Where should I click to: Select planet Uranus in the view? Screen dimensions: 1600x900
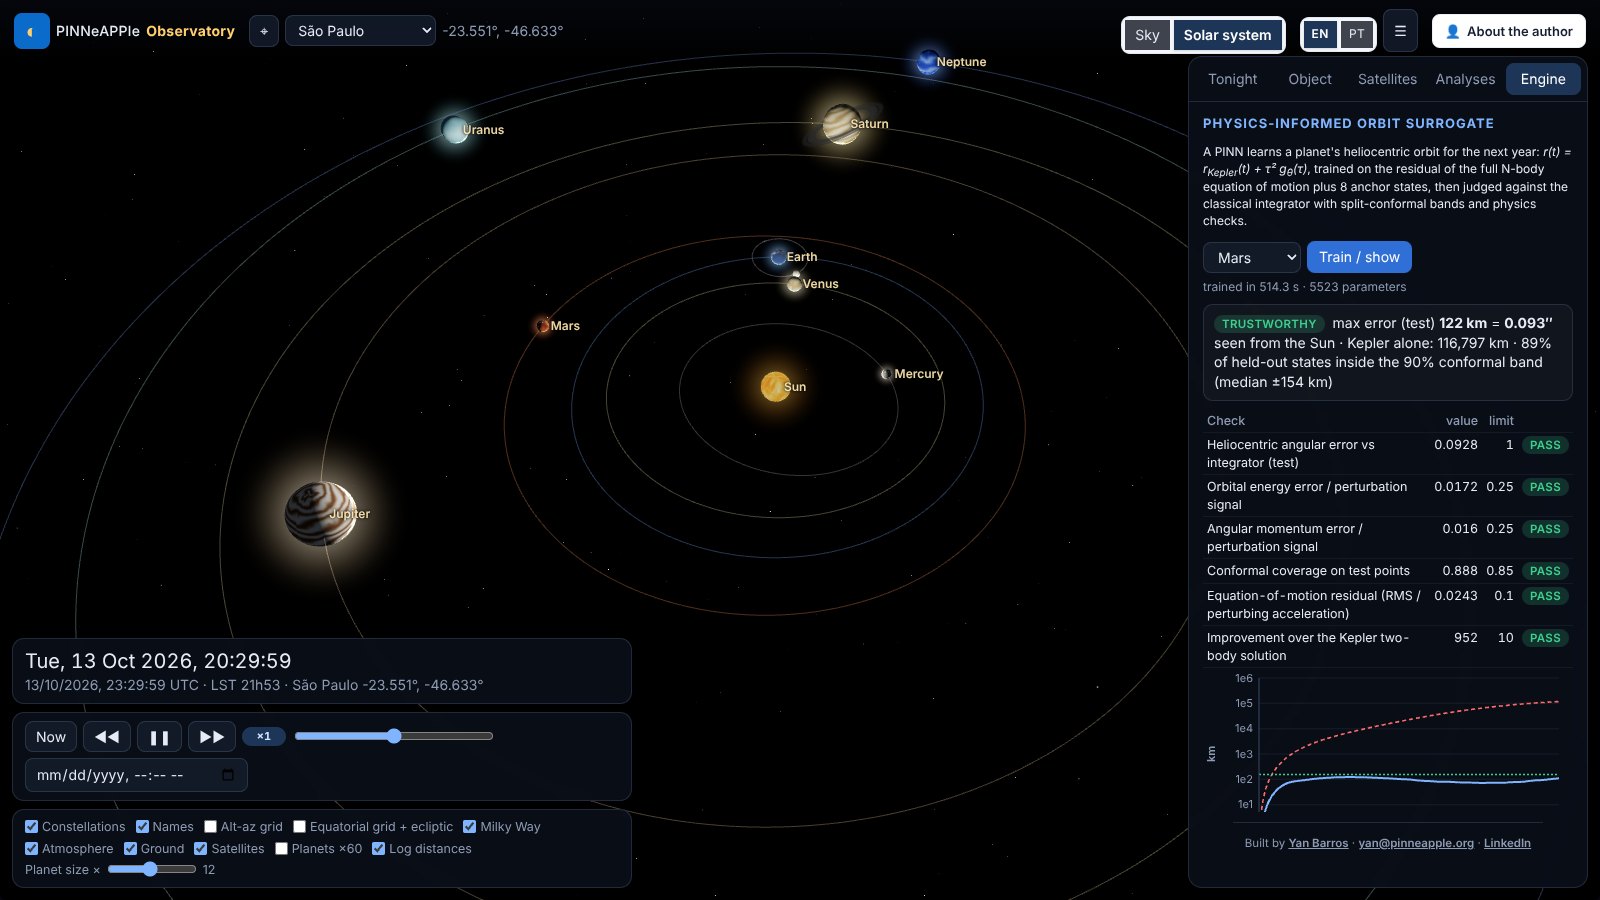[x=455, y=129]
